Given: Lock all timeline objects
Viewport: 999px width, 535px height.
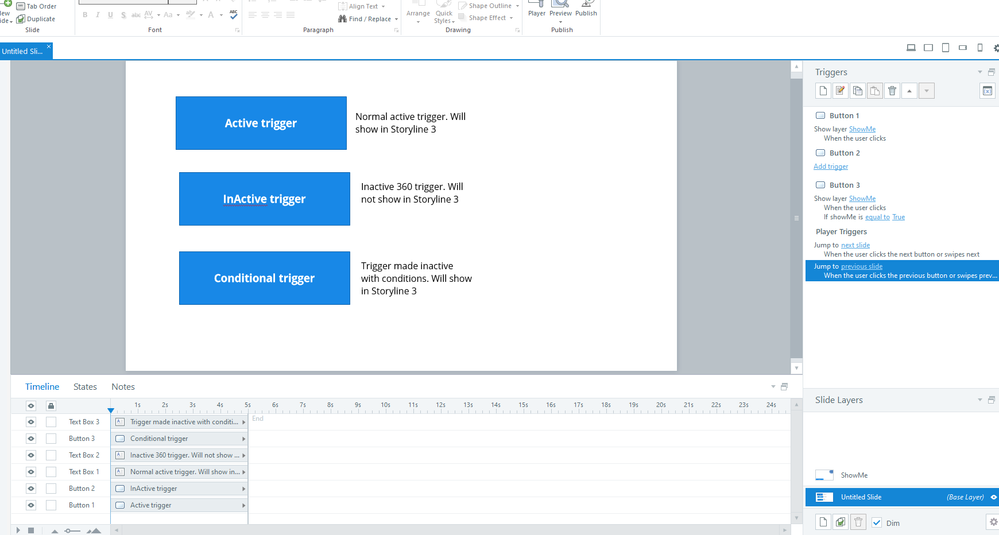Looking at the screenshot, I should click(x=51, y=406).
